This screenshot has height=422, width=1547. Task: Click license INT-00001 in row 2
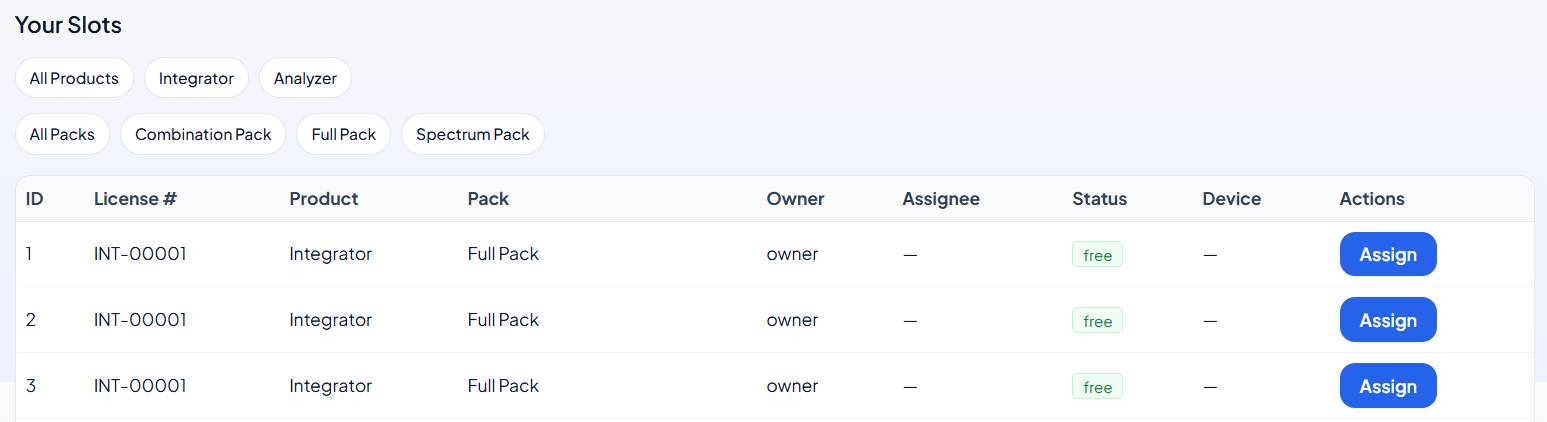tap(140, 320)
